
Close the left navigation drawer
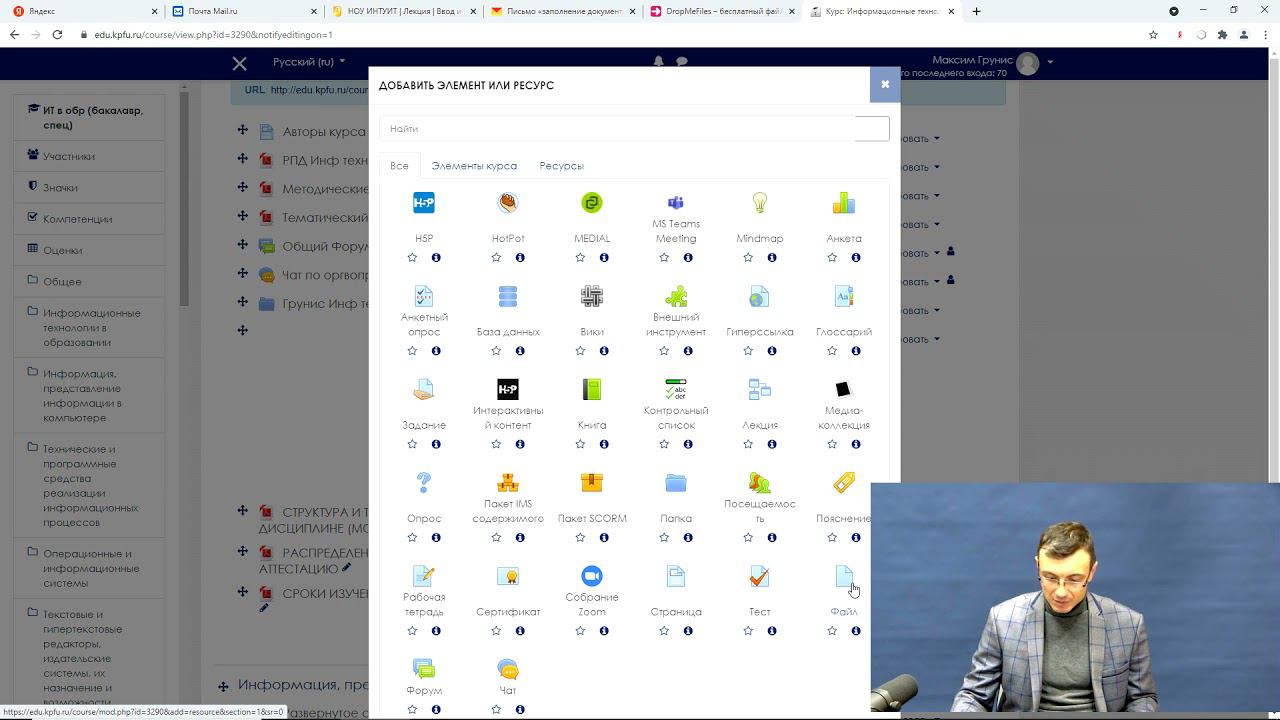point(239,63)
